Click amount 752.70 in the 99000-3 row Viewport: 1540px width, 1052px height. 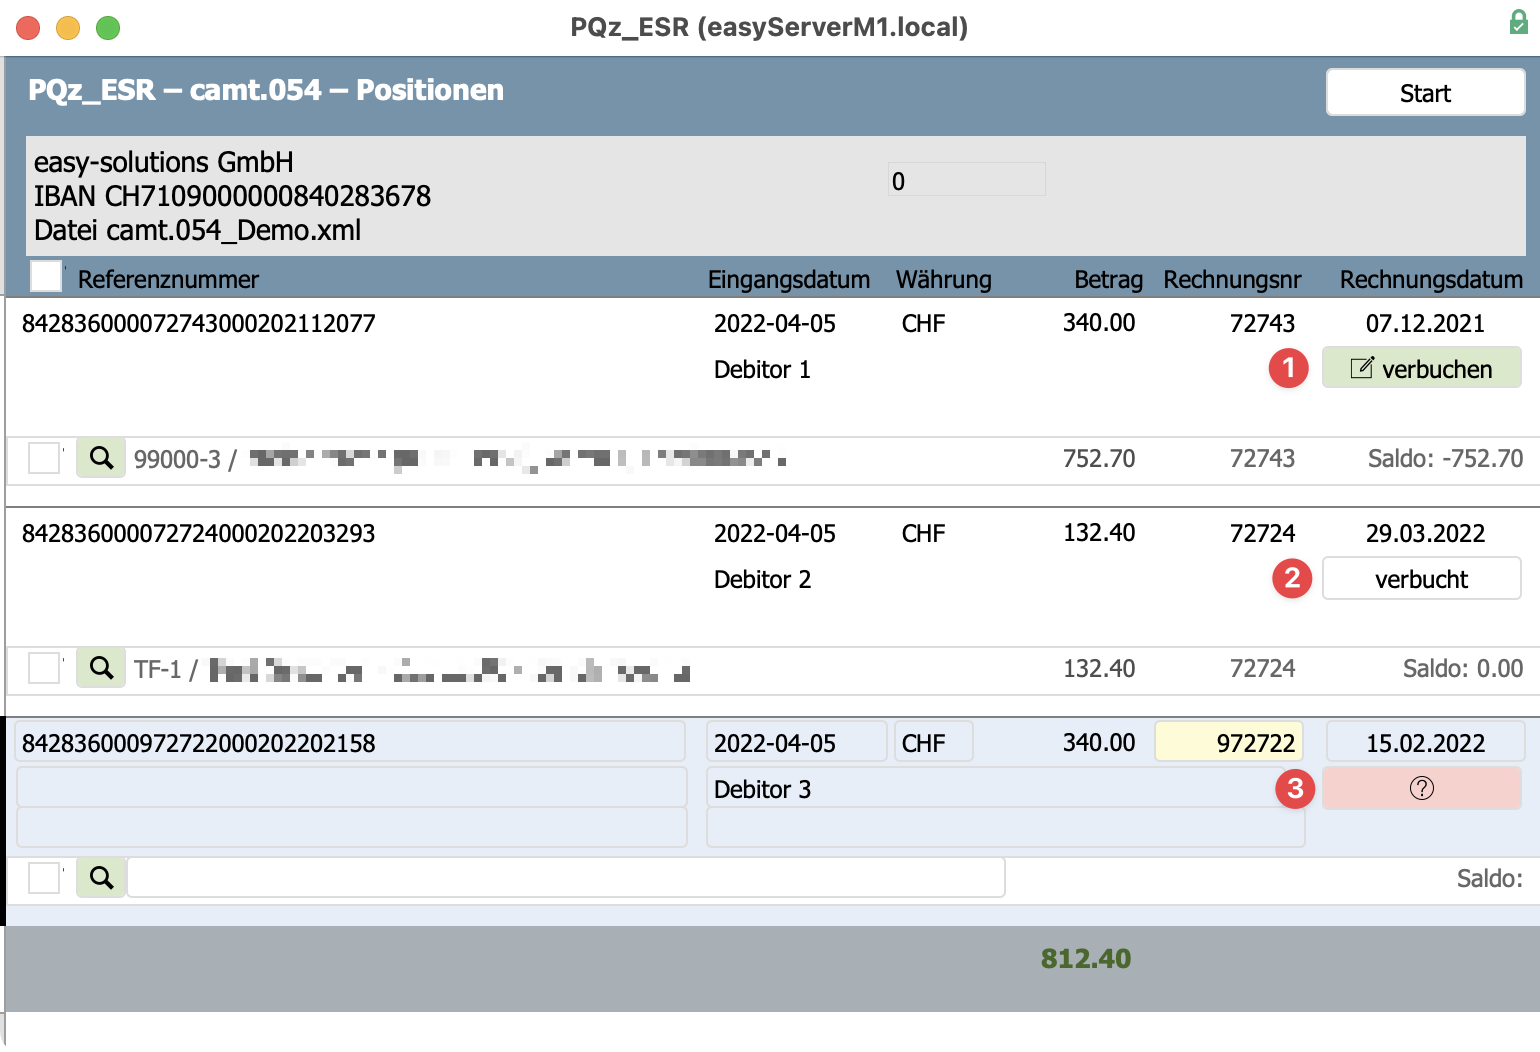[x=1098, y=458]
